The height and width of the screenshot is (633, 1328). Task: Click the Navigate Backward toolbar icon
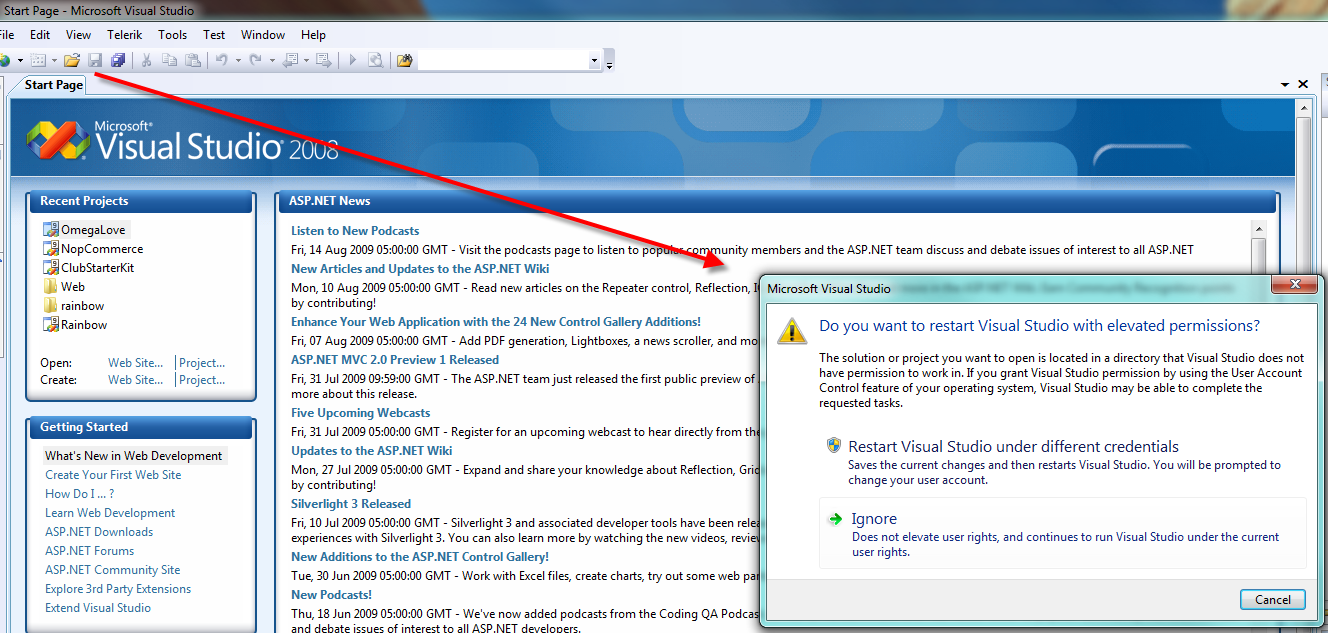290,60
